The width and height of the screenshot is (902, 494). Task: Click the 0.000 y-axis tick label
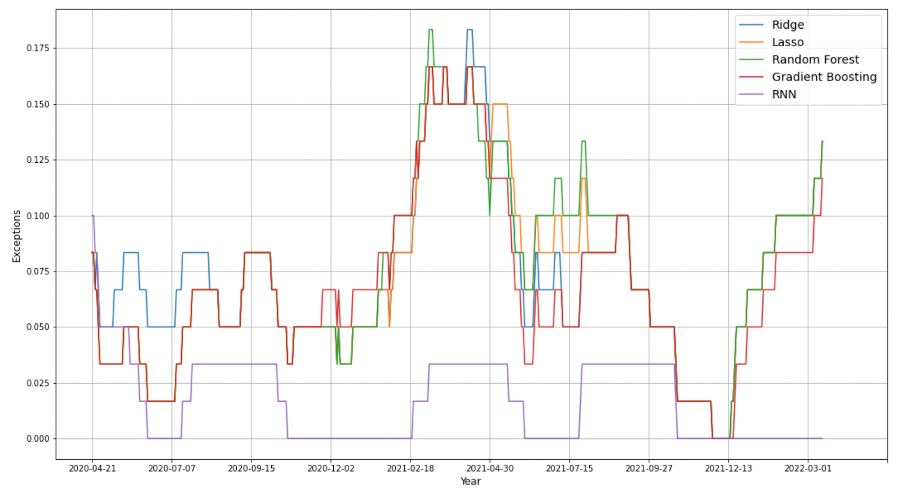point(38,439)
